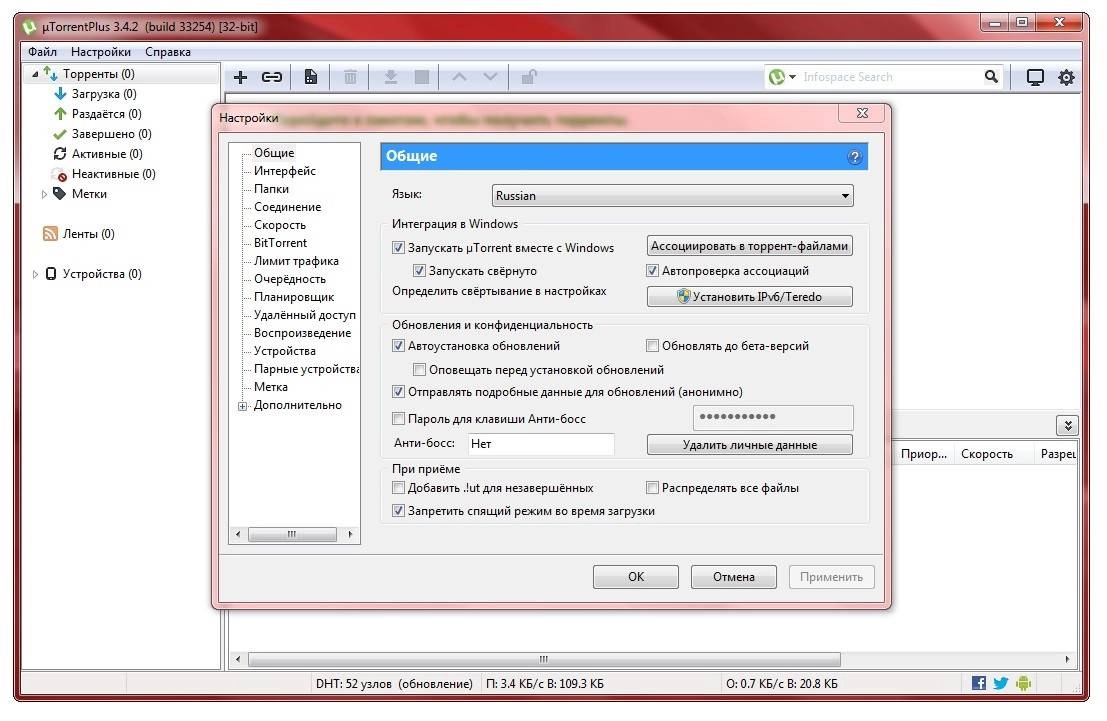The height and width of the screenshot is (721, 1107).
Task: Click the Anti-boss password field
Action: 773,418
